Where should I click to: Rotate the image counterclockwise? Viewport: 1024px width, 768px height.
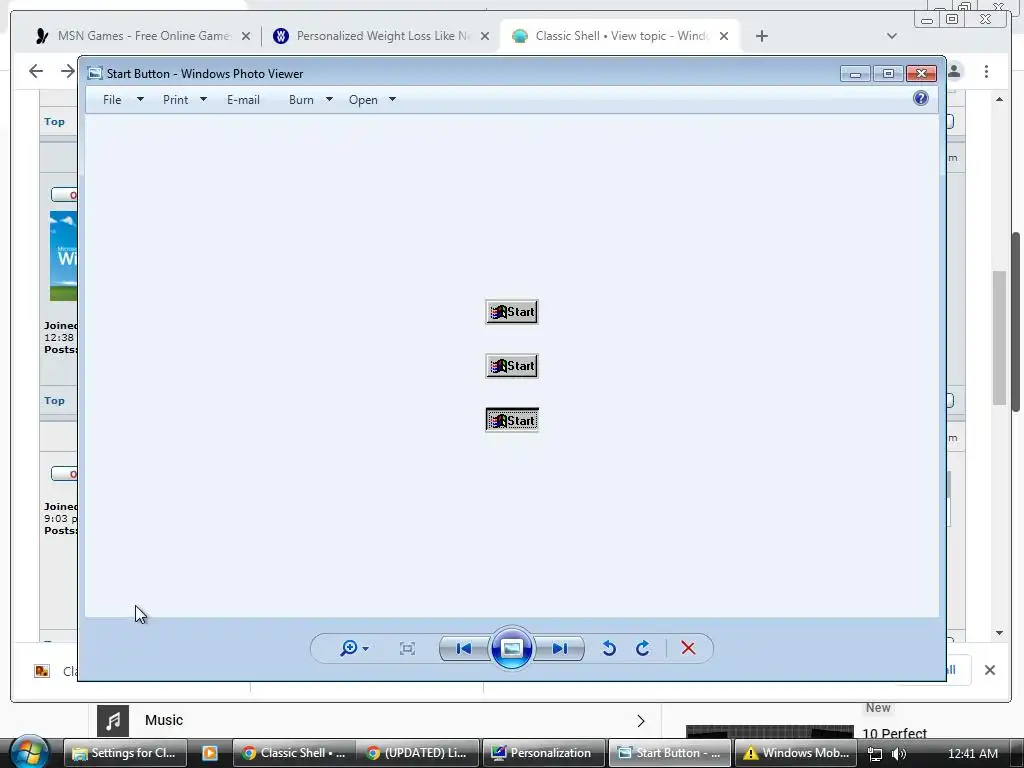click(609, 648)
